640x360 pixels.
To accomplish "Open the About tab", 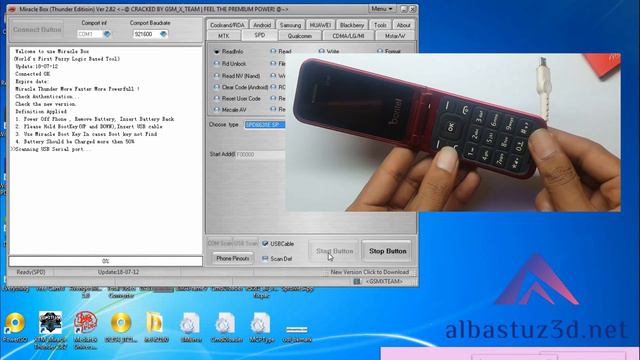I will [x=403, y=25].
